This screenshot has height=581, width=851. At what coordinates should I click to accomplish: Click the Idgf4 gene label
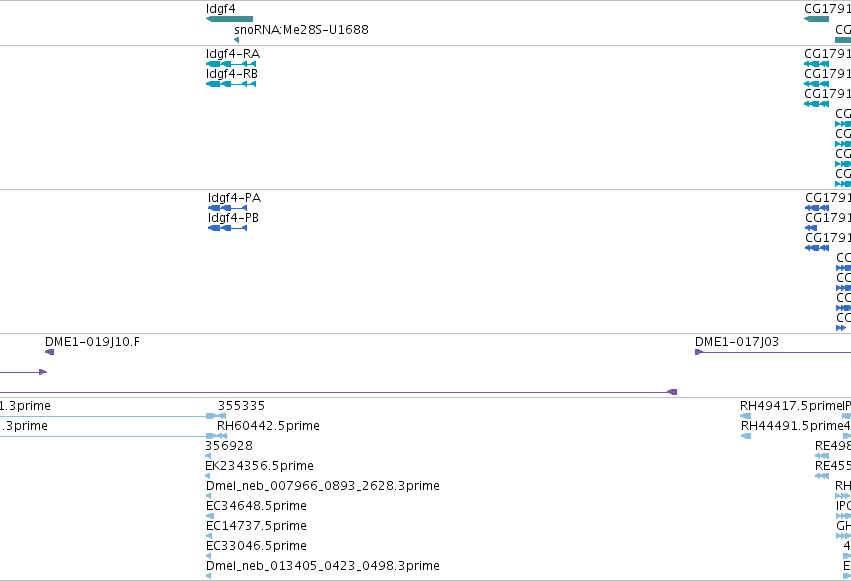pos(221,9)
